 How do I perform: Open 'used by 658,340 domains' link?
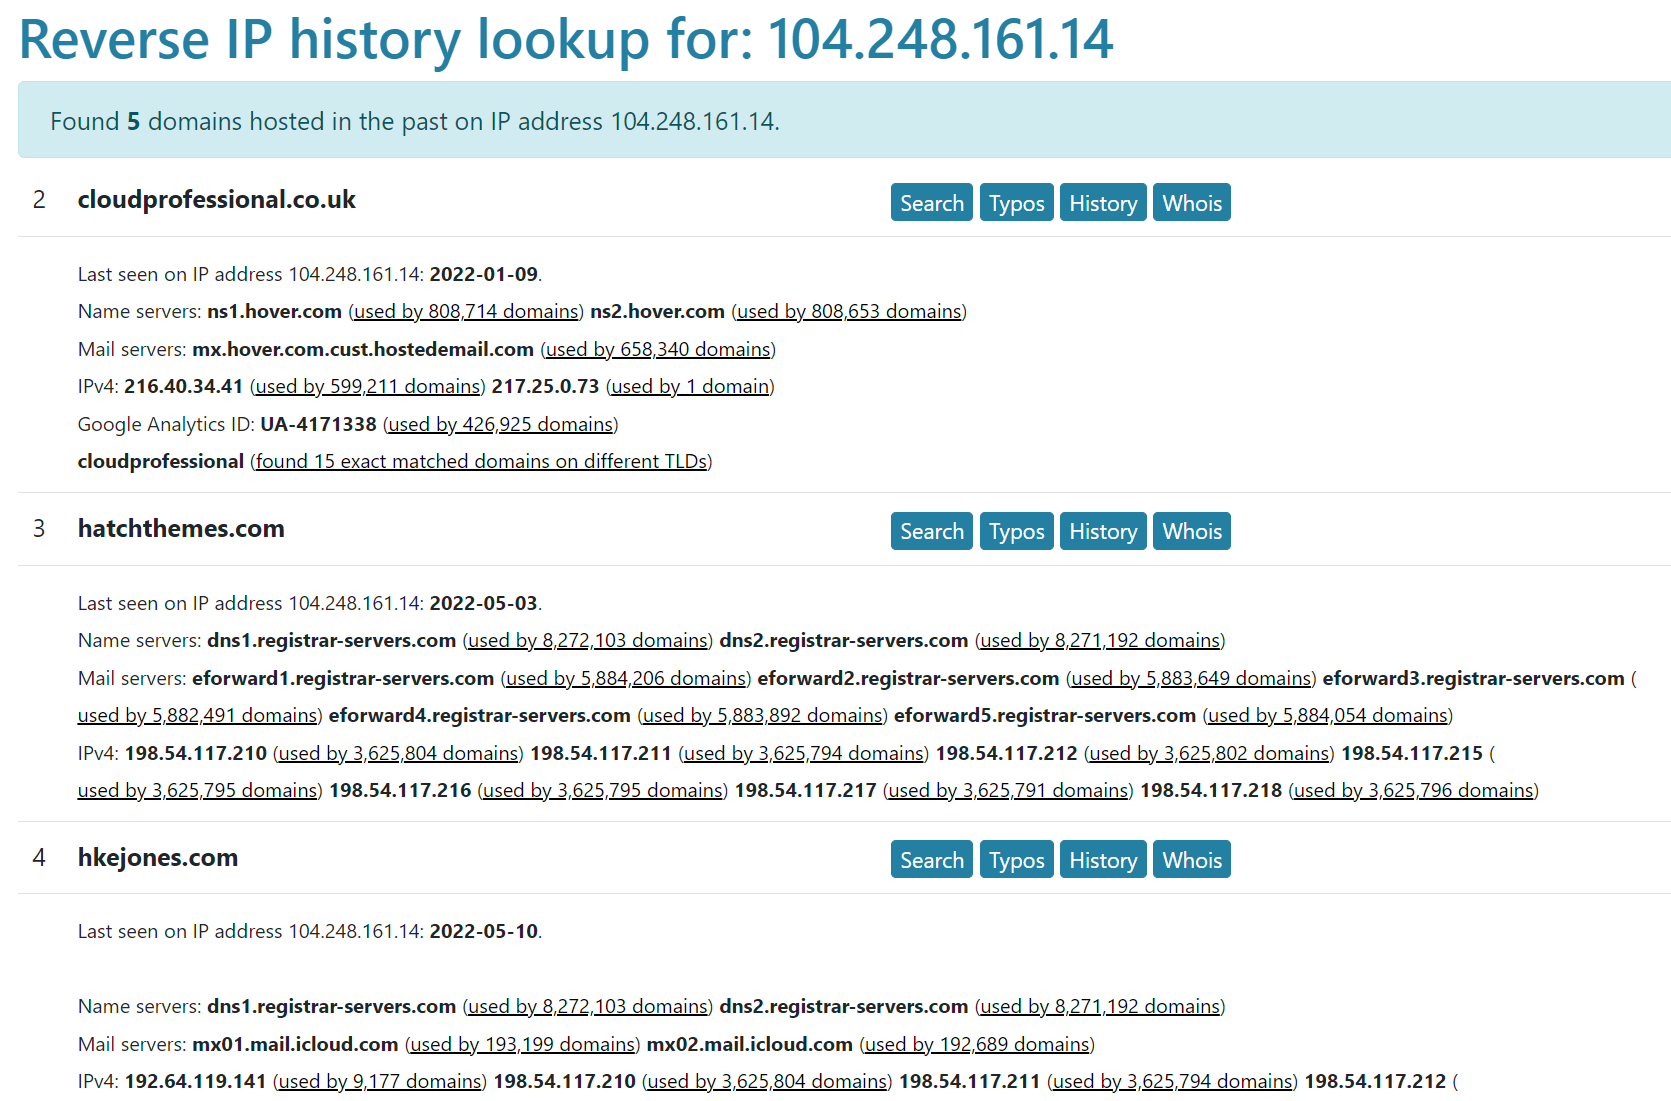658,349
